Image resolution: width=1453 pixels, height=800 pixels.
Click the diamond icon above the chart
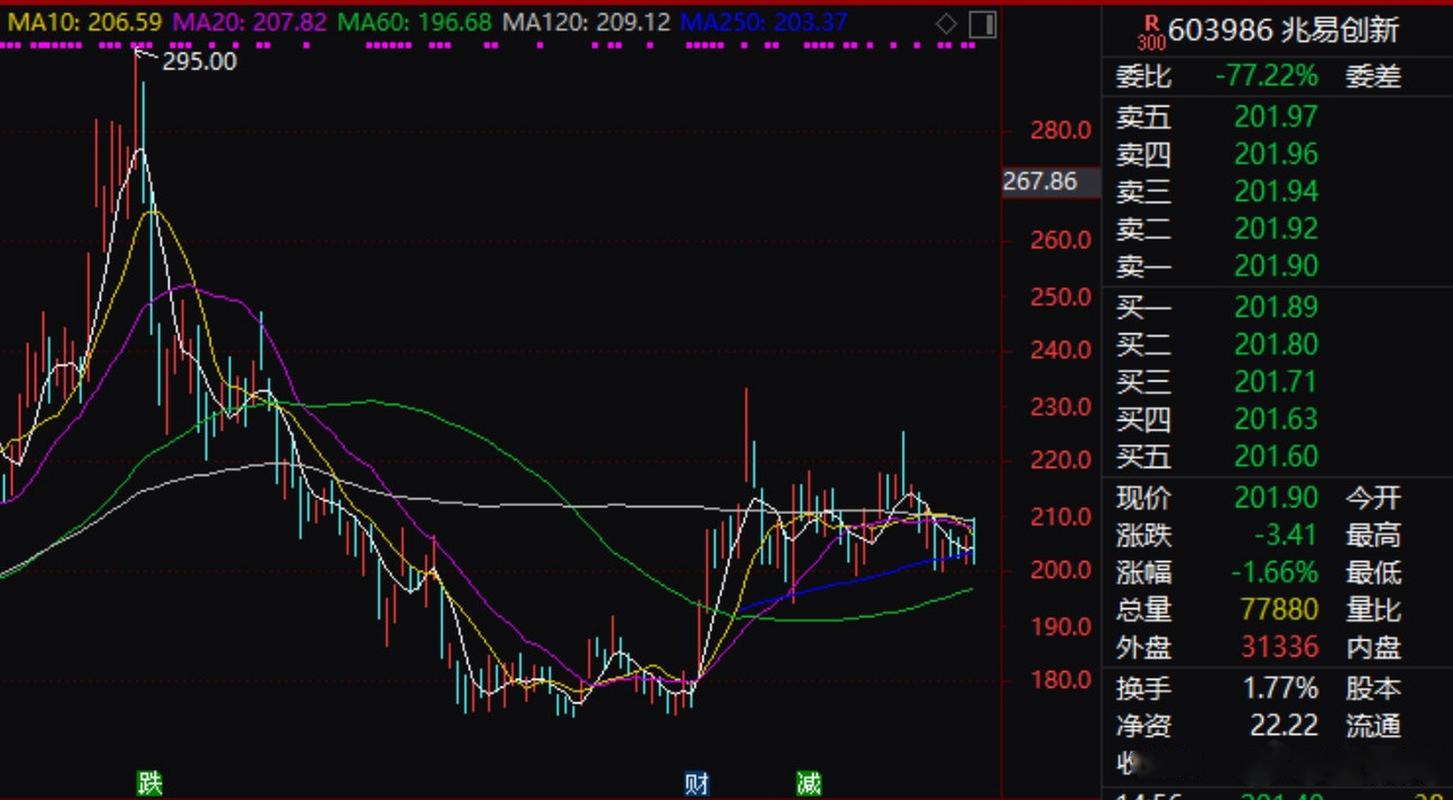pyautogui.click(x=946, y=24)
